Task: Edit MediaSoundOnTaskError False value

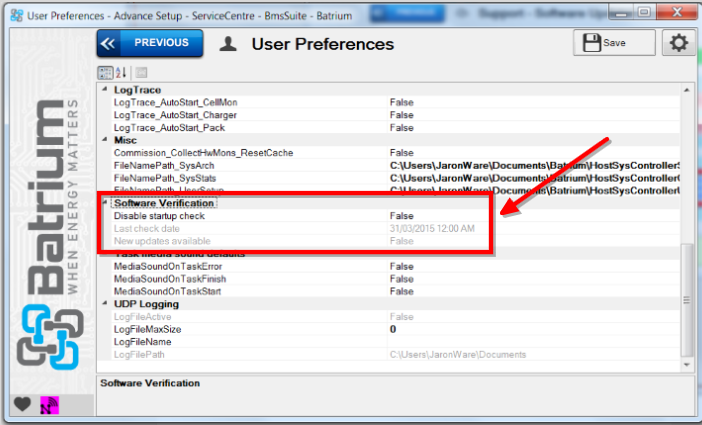Action: coord(533,266)
